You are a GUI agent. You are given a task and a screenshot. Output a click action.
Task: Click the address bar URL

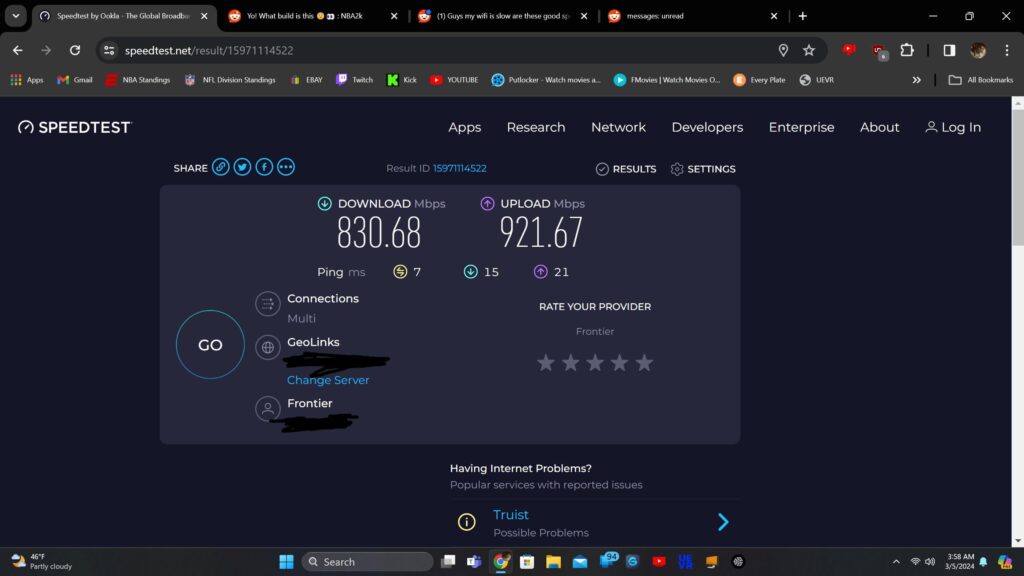[209, 50]
